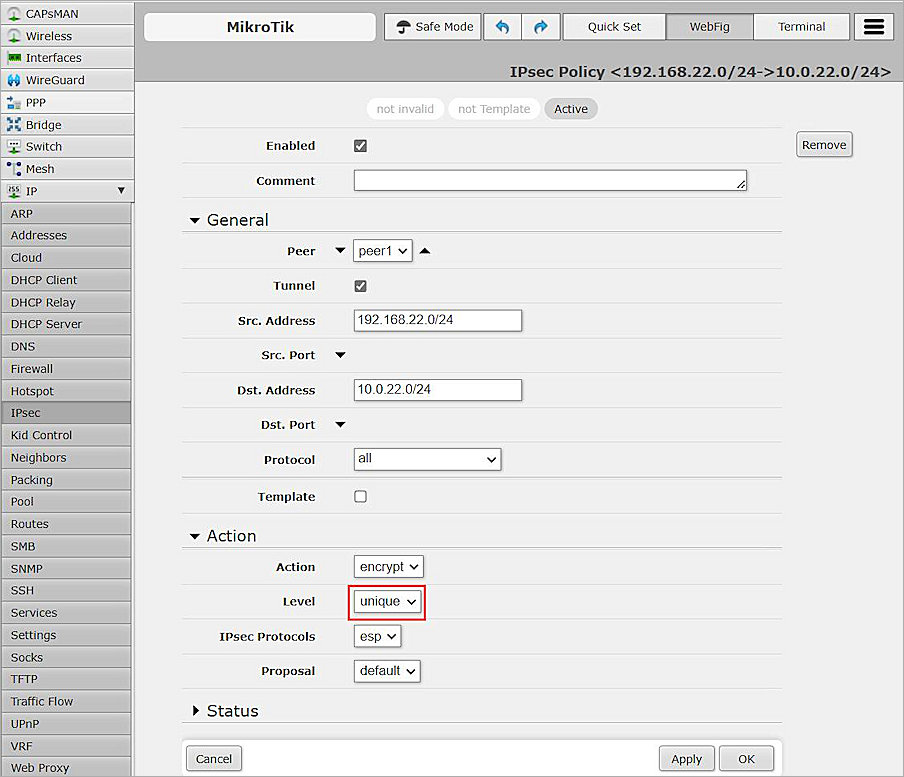
Task: Switch to the Terminal view
Action: 801,26
